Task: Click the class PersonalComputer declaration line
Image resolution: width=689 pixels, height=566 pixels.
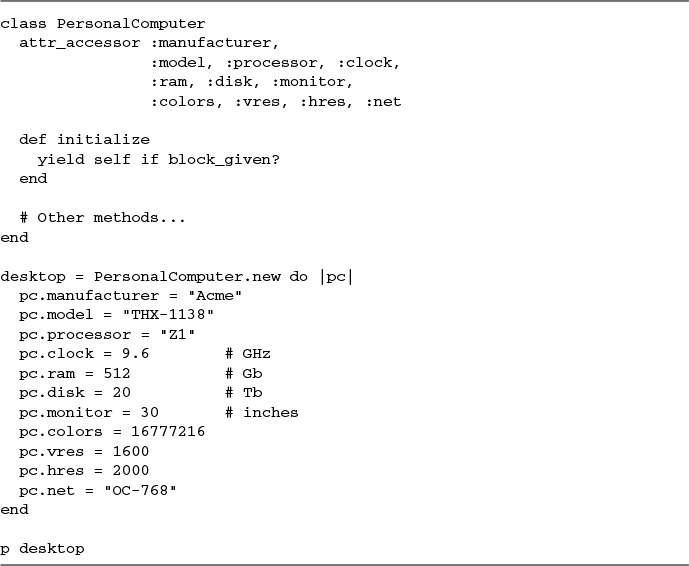Action: pyautogui.click(x=103, y=24)
